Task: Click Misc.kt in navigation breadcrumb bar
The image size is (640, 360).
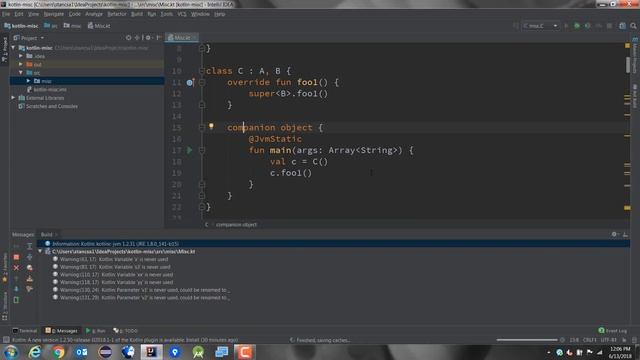Action: click(99, 26)
